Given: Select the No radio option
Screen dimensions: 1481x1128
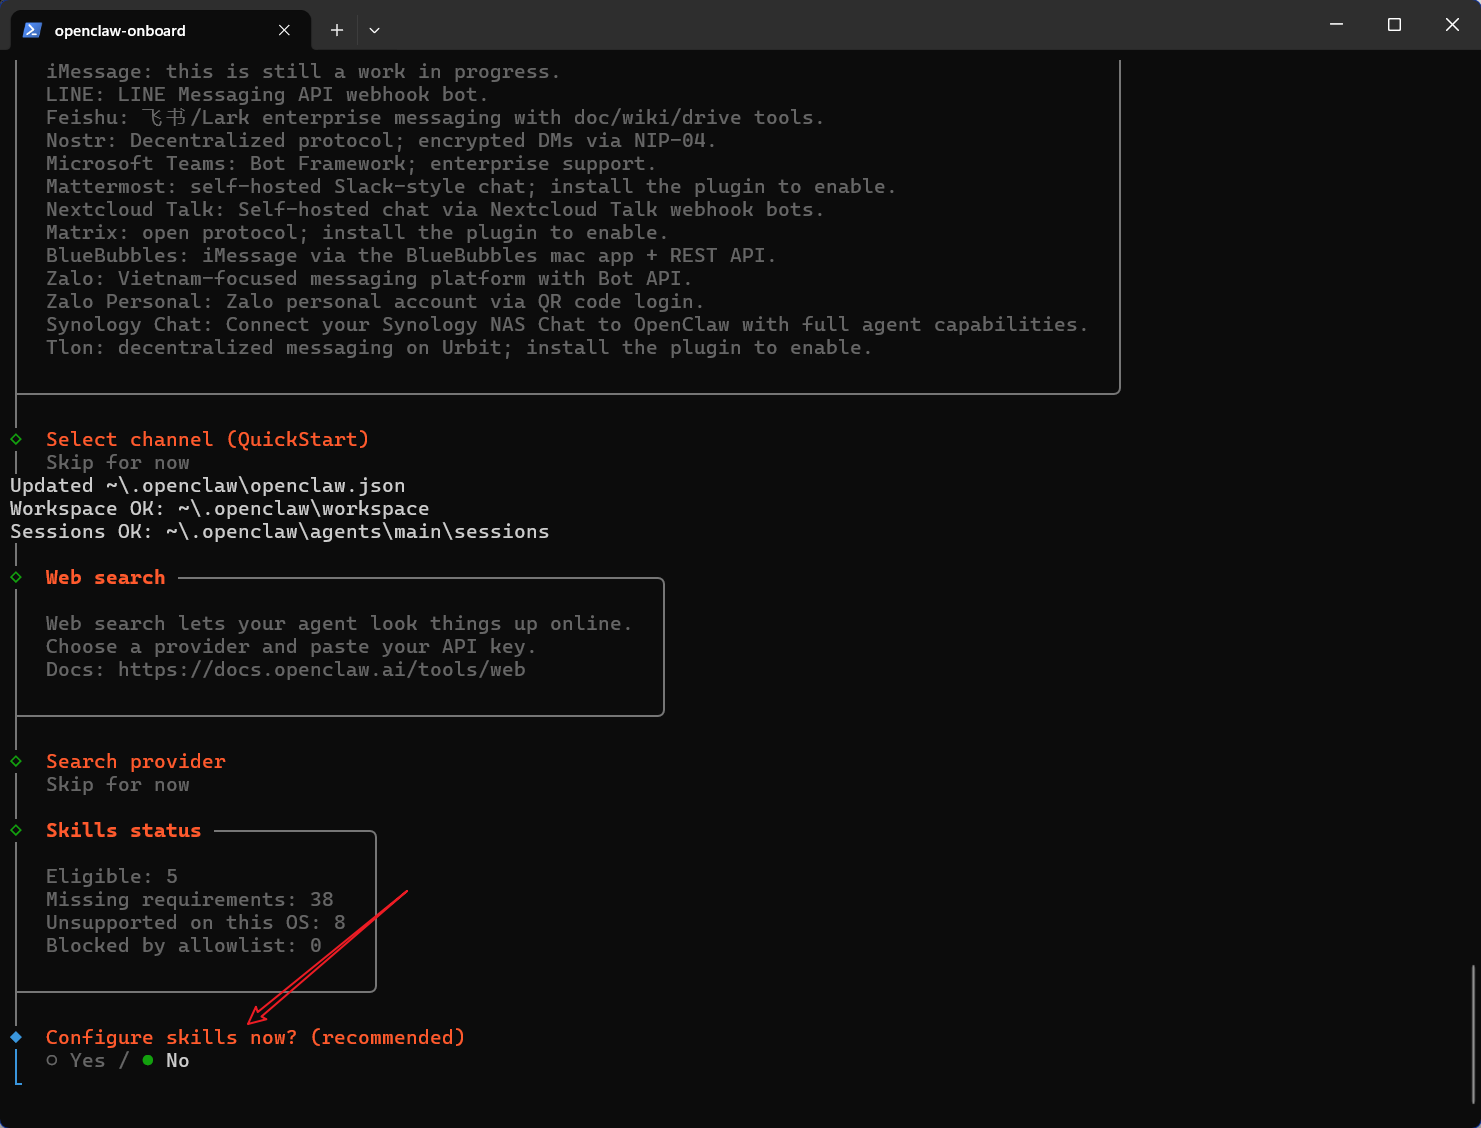Looking at the screenshot, I should coord(166,1061).
